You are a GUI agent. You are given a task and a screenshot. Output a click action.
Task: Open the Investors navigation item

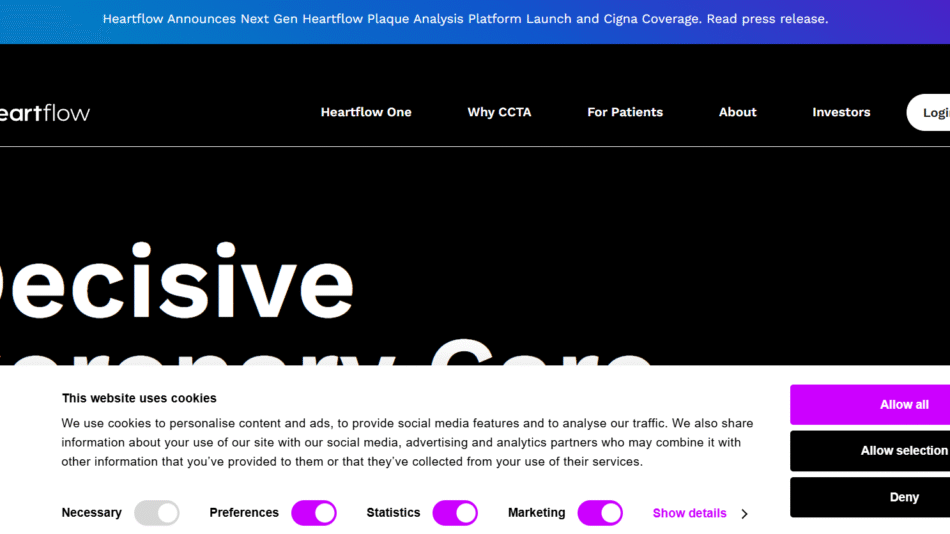click(x=841, y=112)
